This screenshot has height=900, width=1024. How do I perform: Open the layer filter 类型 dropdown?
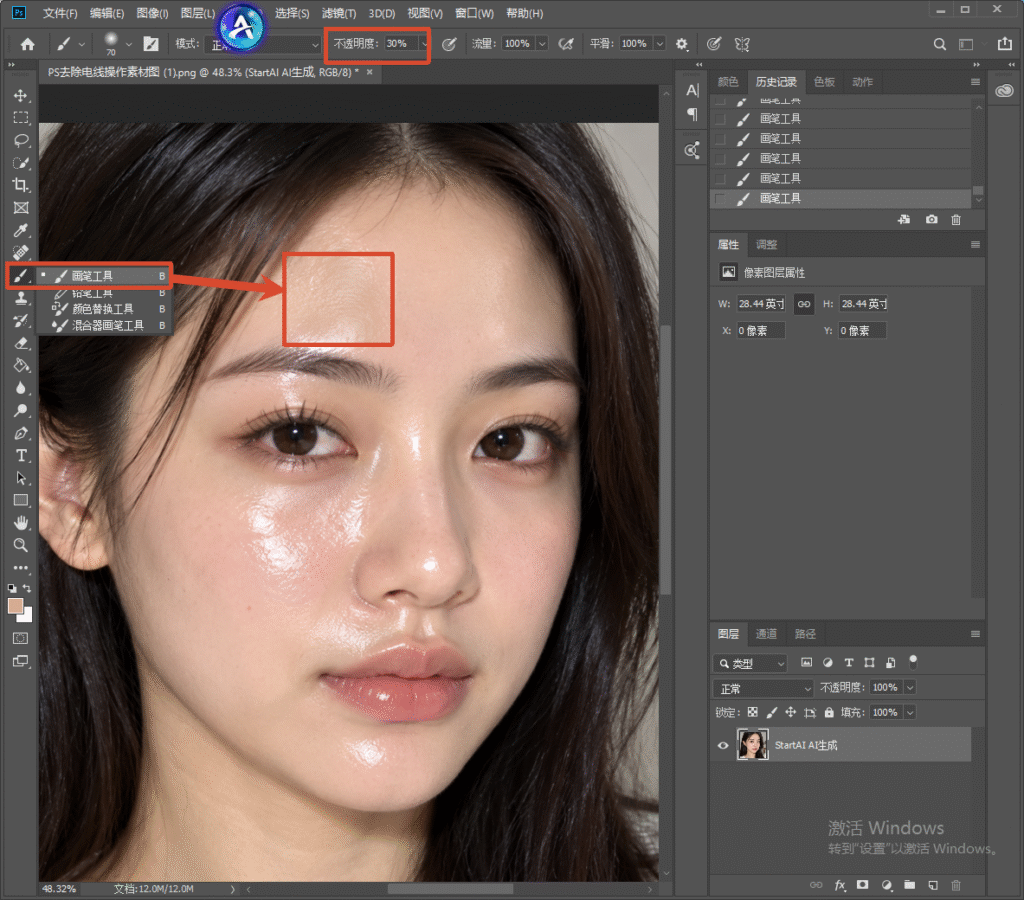click(750, 664)
